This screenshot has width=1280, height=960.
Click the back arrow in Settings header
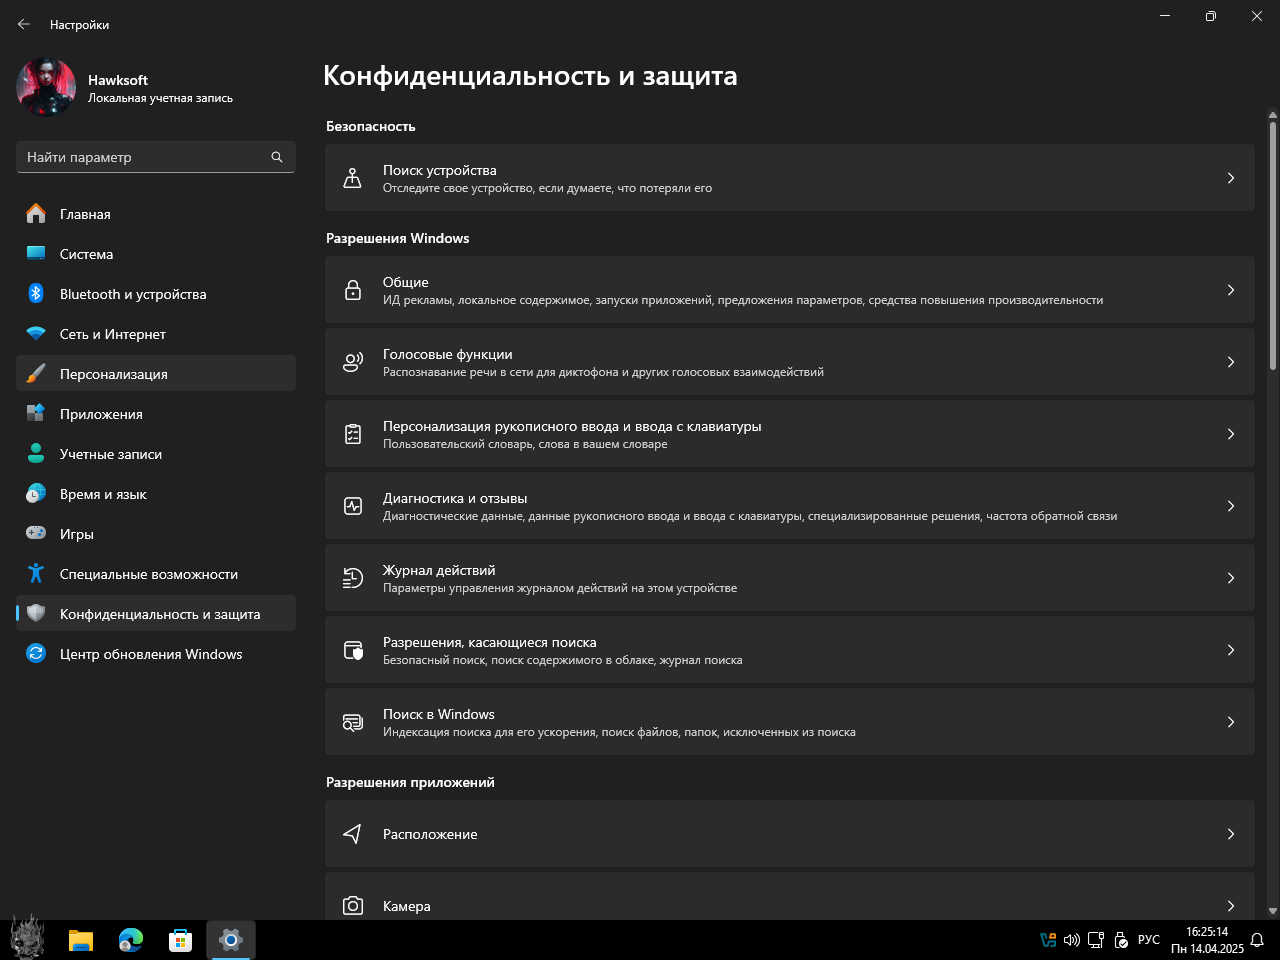[24, 24]
